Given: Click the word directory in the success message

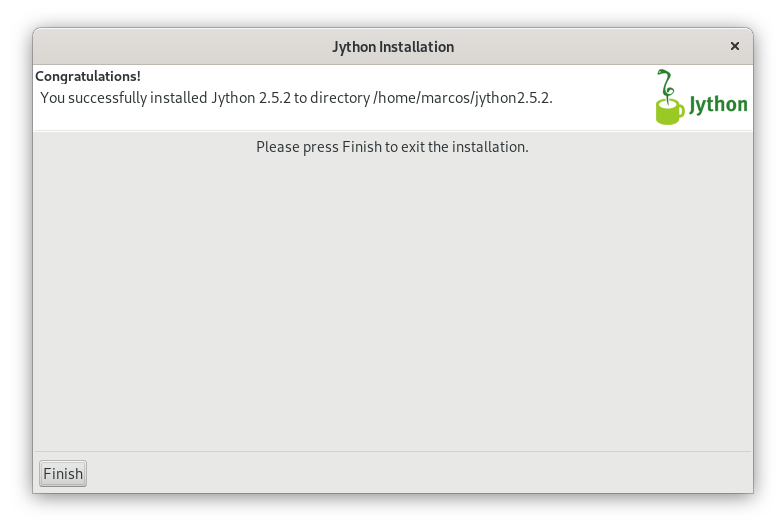Looking at the screenshot, I should (340, 98).
